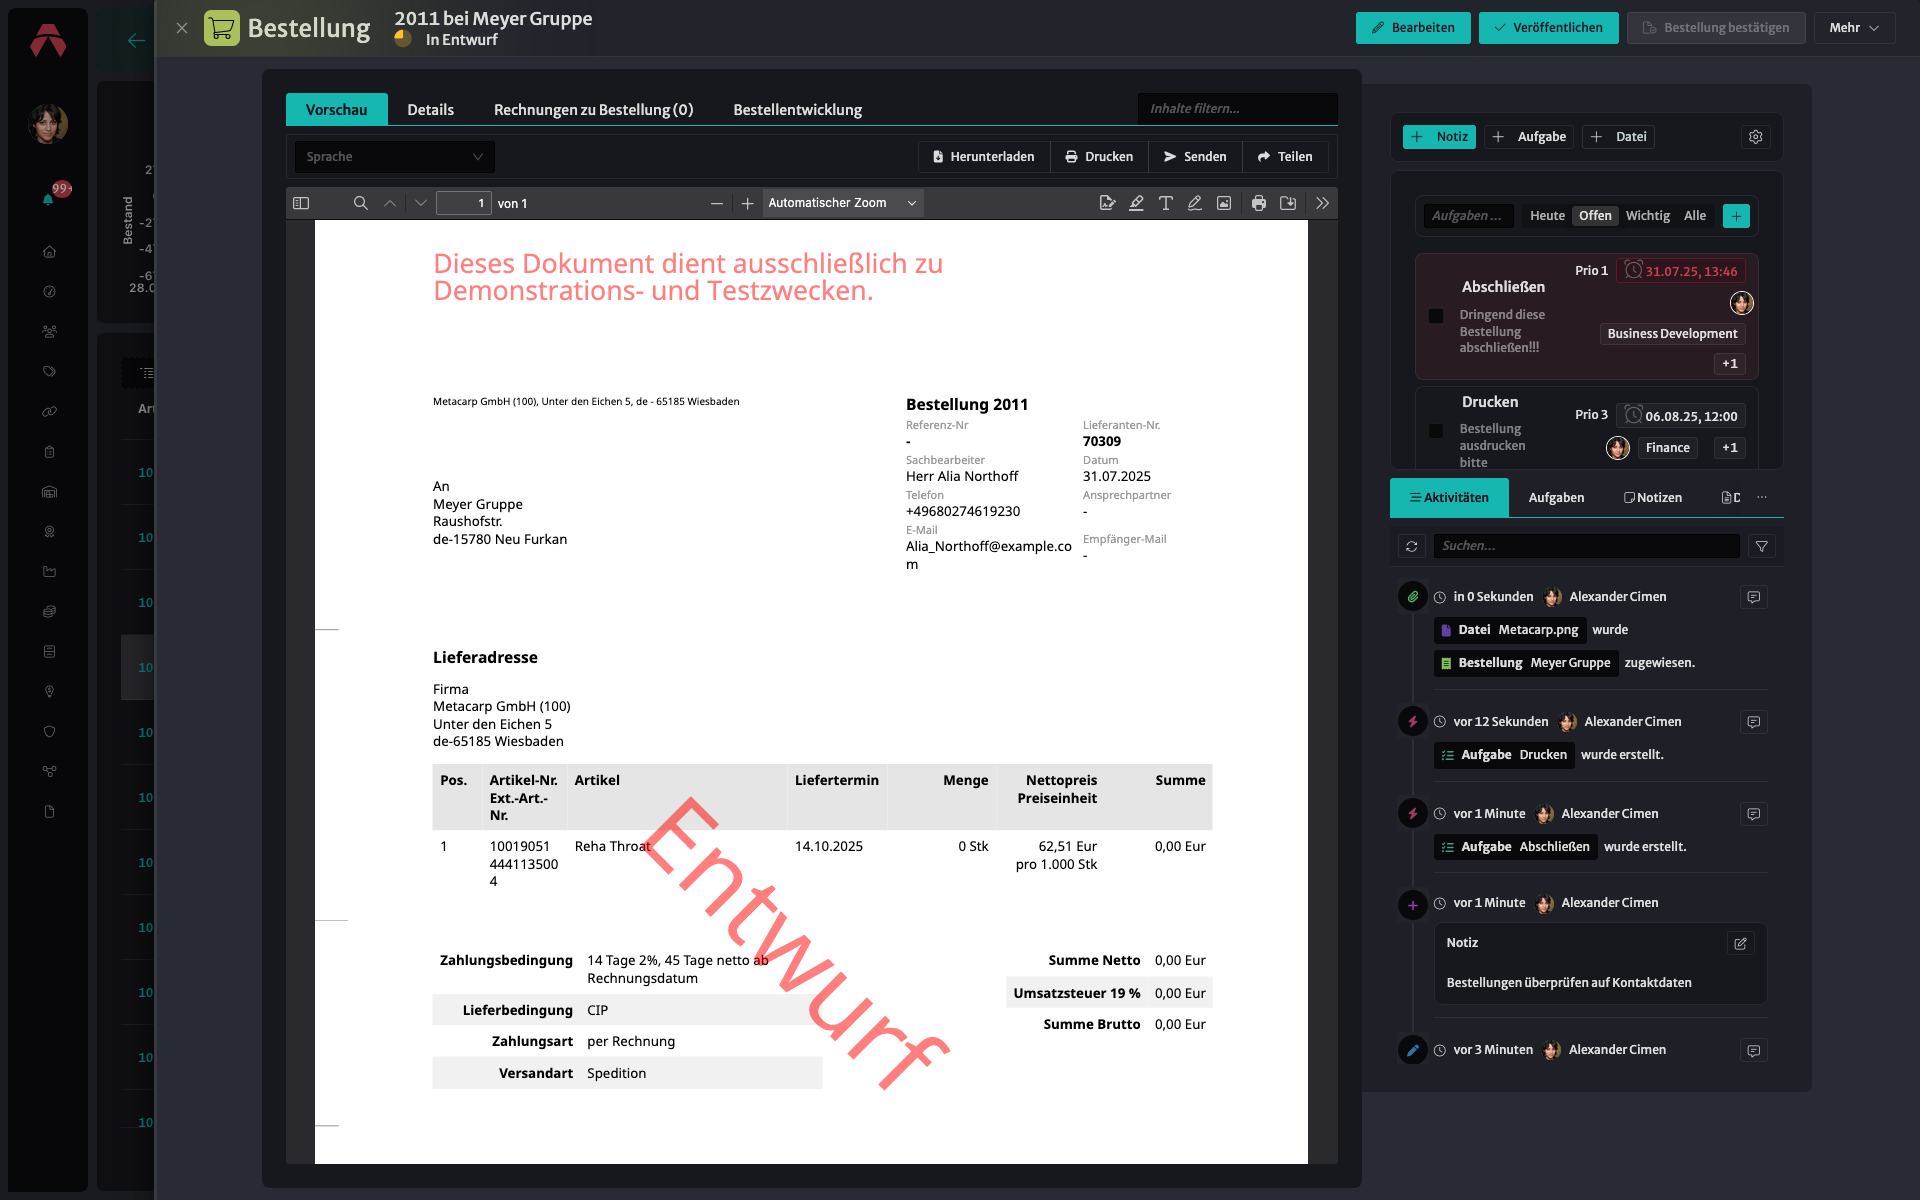Open the activities filter funnel

(x=1762, y=546)
